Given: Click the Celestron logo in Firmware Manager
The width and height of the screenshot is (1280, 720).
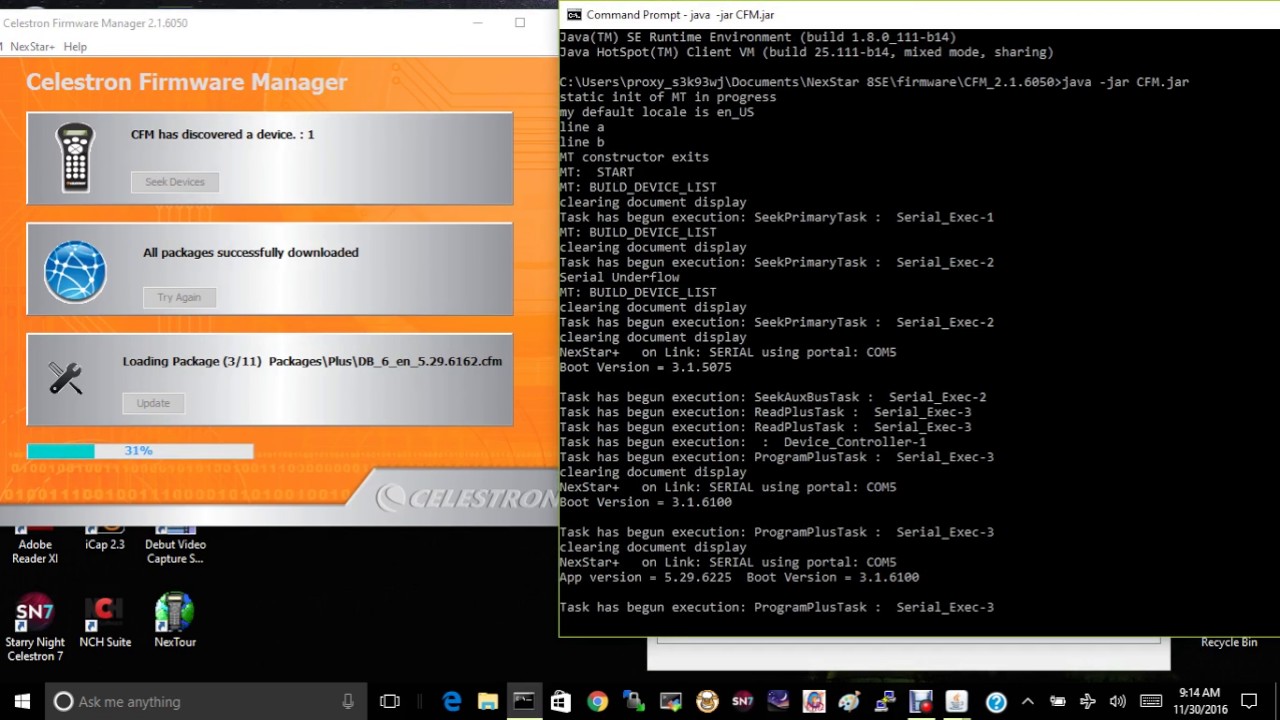Looking at the screenshot, I should [466, 497].
